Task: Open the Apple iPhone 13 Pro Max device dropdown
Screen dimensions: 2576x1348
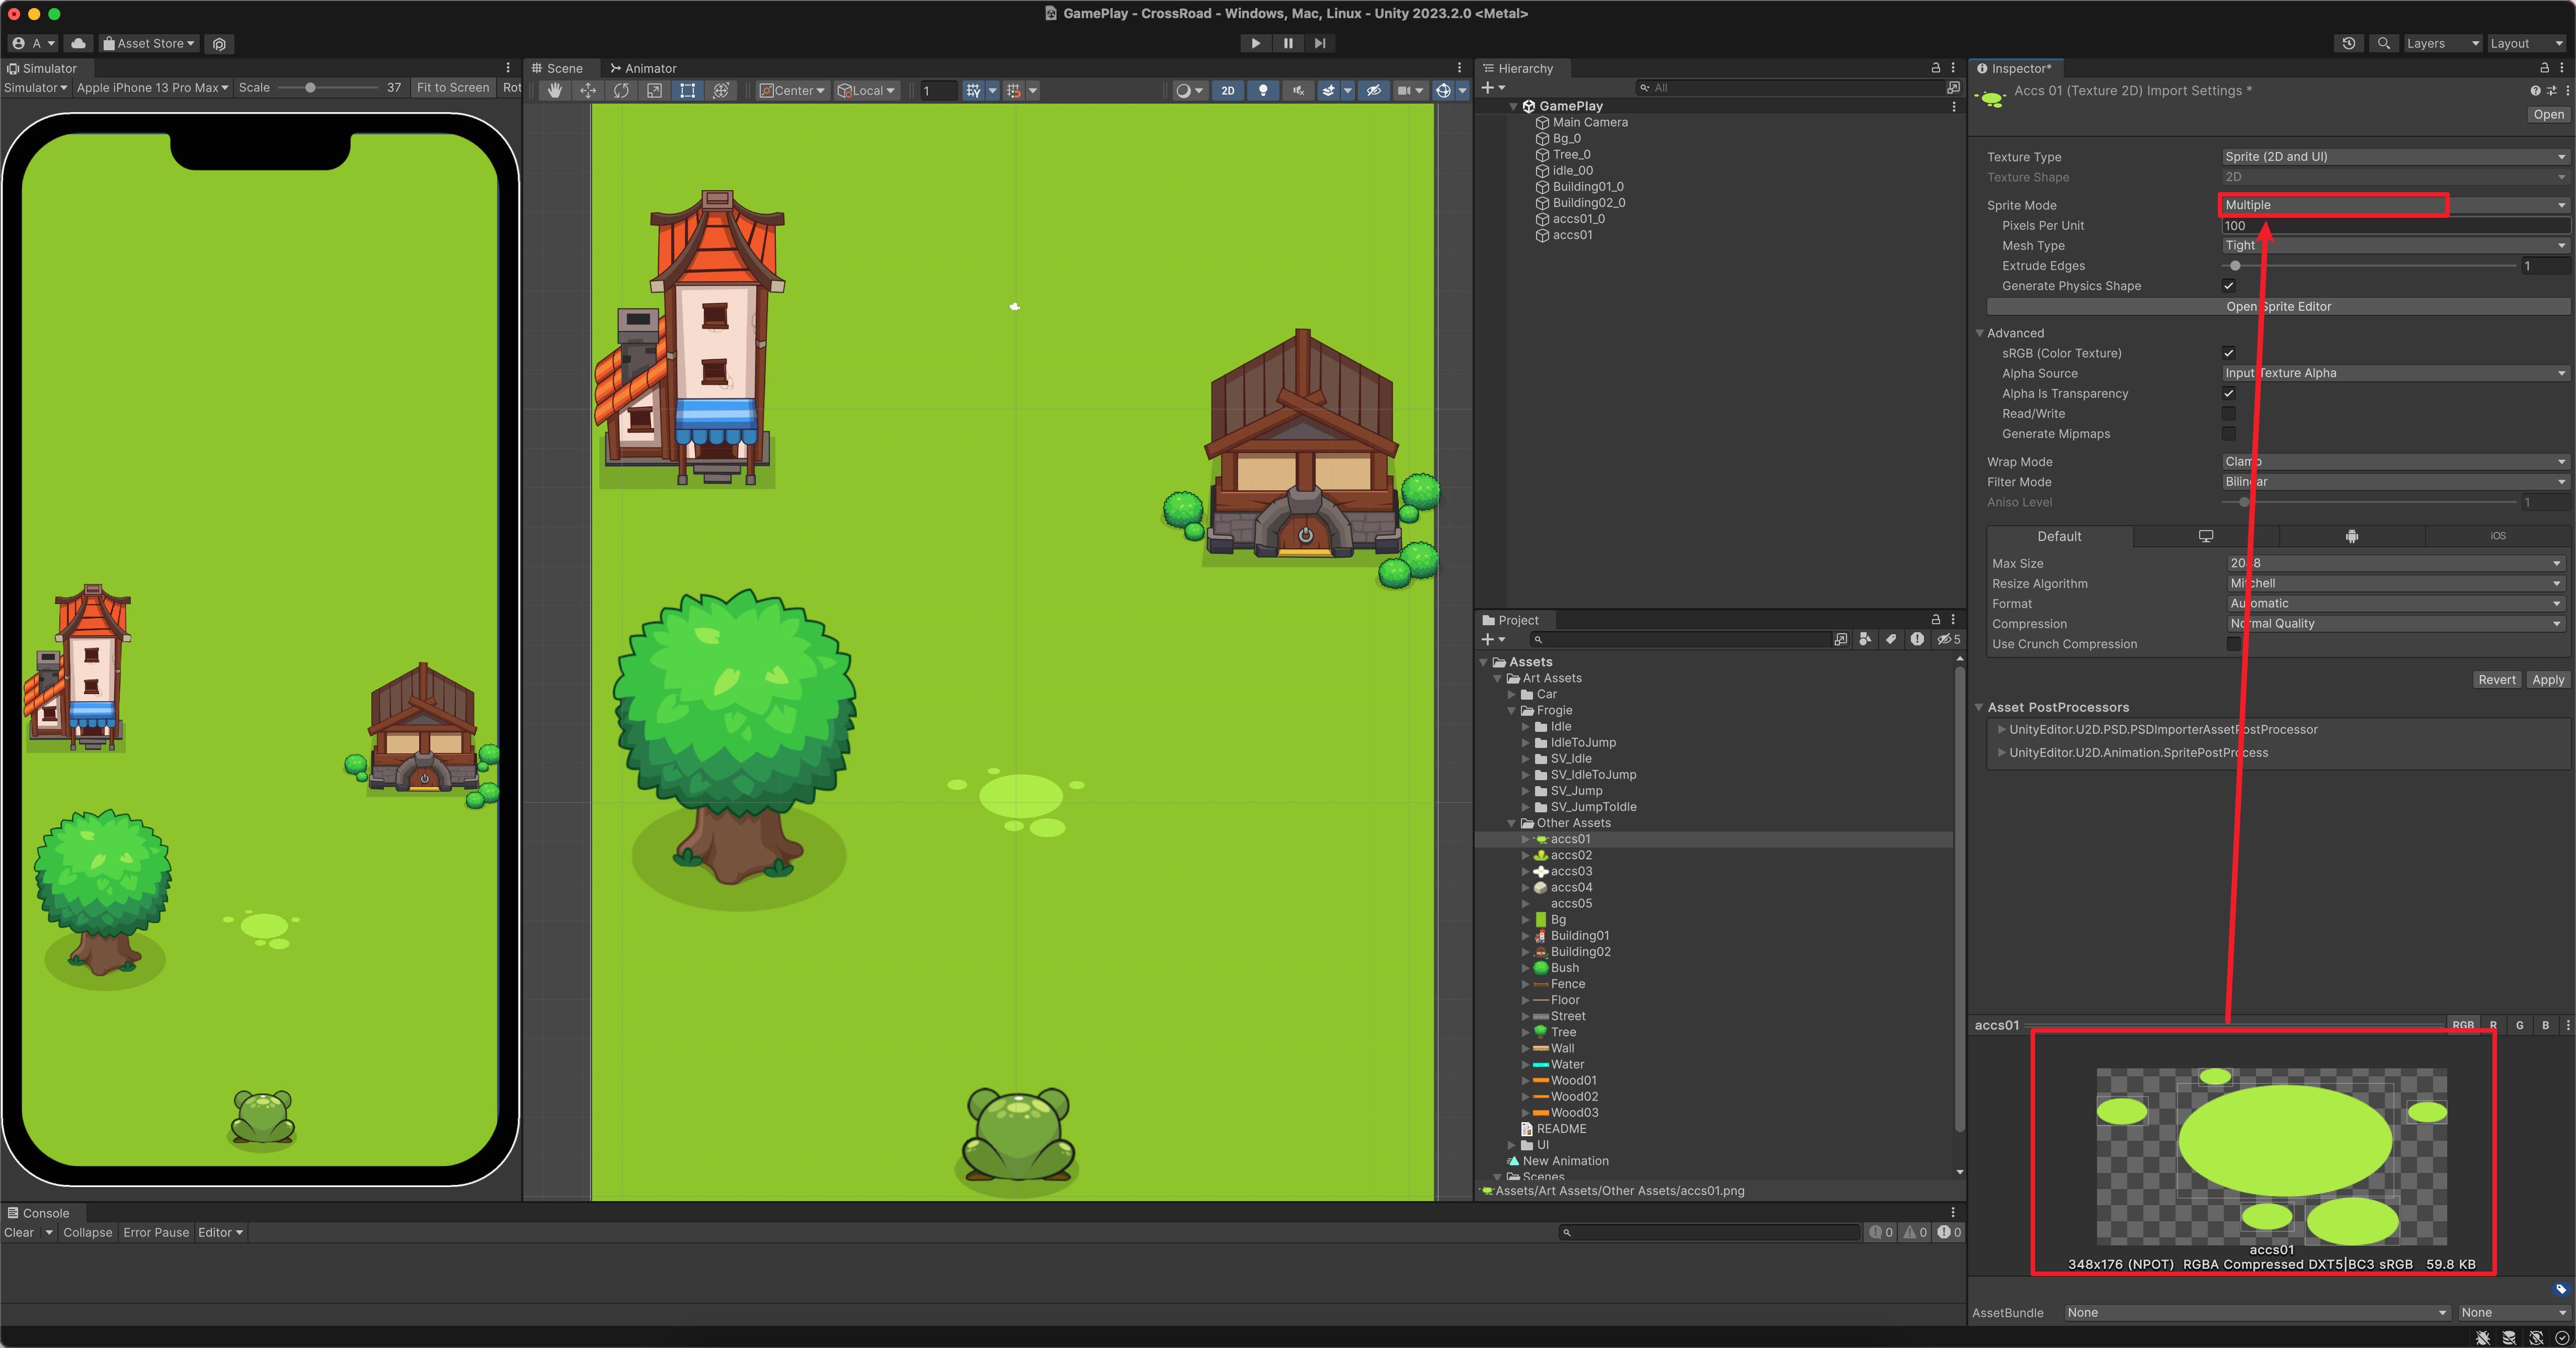Action: tap(152, 87)
